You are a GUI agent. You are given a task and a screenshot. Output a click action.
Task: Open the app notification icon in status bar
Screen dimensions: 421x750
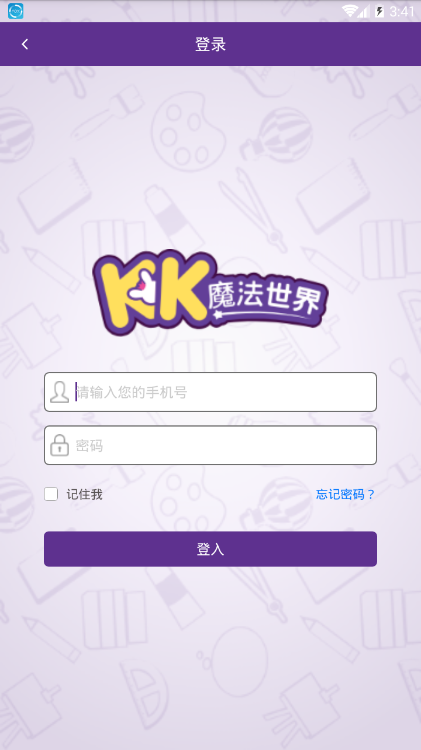point(15,11)
